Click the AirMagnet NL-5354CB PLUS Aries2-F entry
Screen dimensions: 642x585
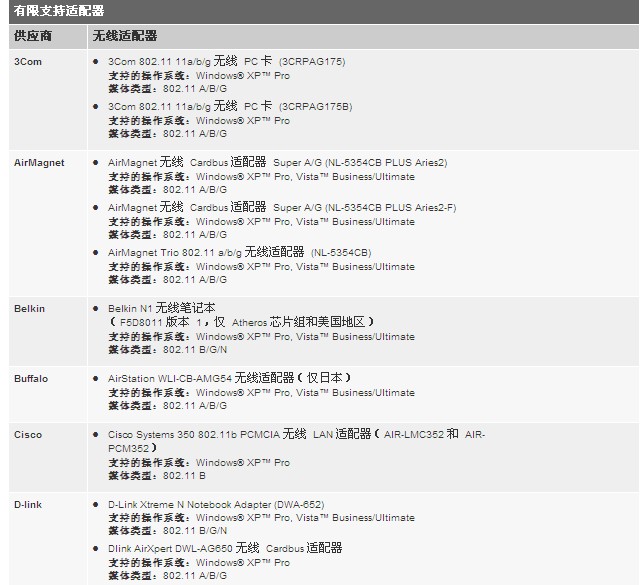coord(281,207)
